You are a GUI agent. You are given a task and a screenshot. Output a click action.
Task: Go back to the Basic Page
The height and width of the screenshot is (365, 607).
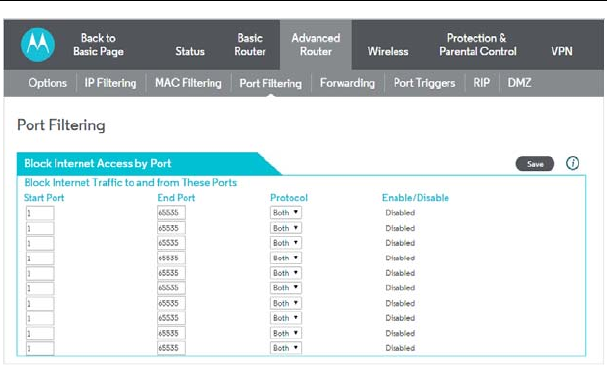tap(98, 45)
